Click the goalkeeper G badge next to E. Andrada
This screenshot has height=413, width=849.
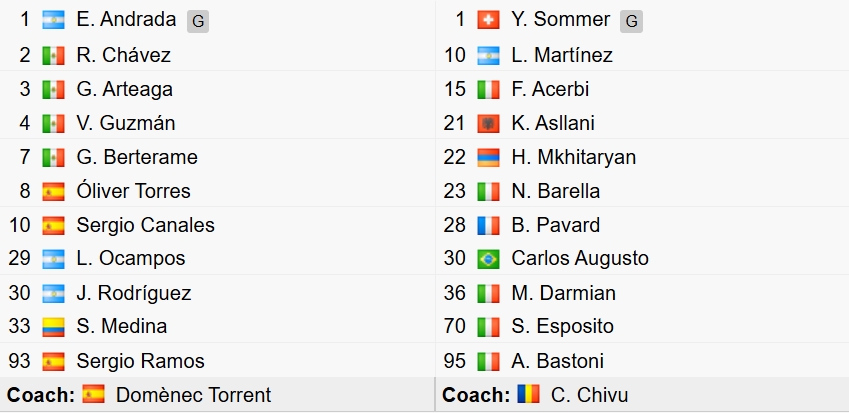[x=198, y=20]
